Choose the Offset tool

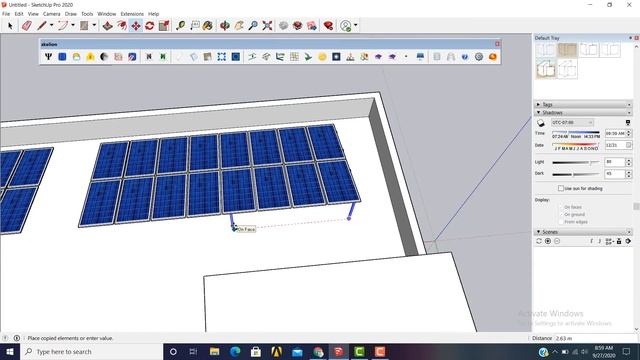(x=122, y=26)
